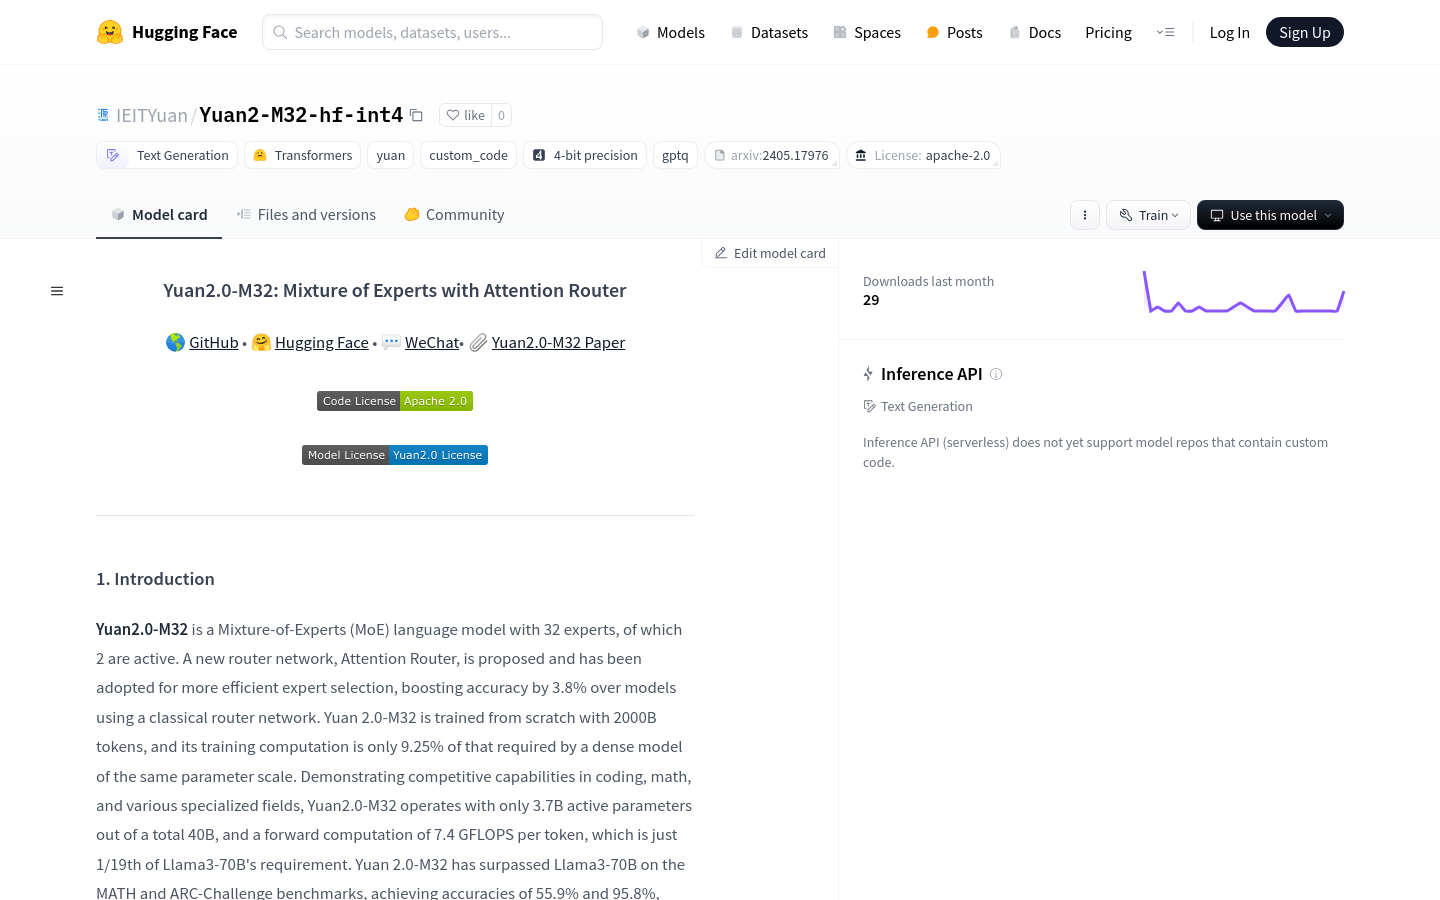This screenshot has width=1440, height=900.
Task: Click Inference API info icon
Action: (996, 374)
